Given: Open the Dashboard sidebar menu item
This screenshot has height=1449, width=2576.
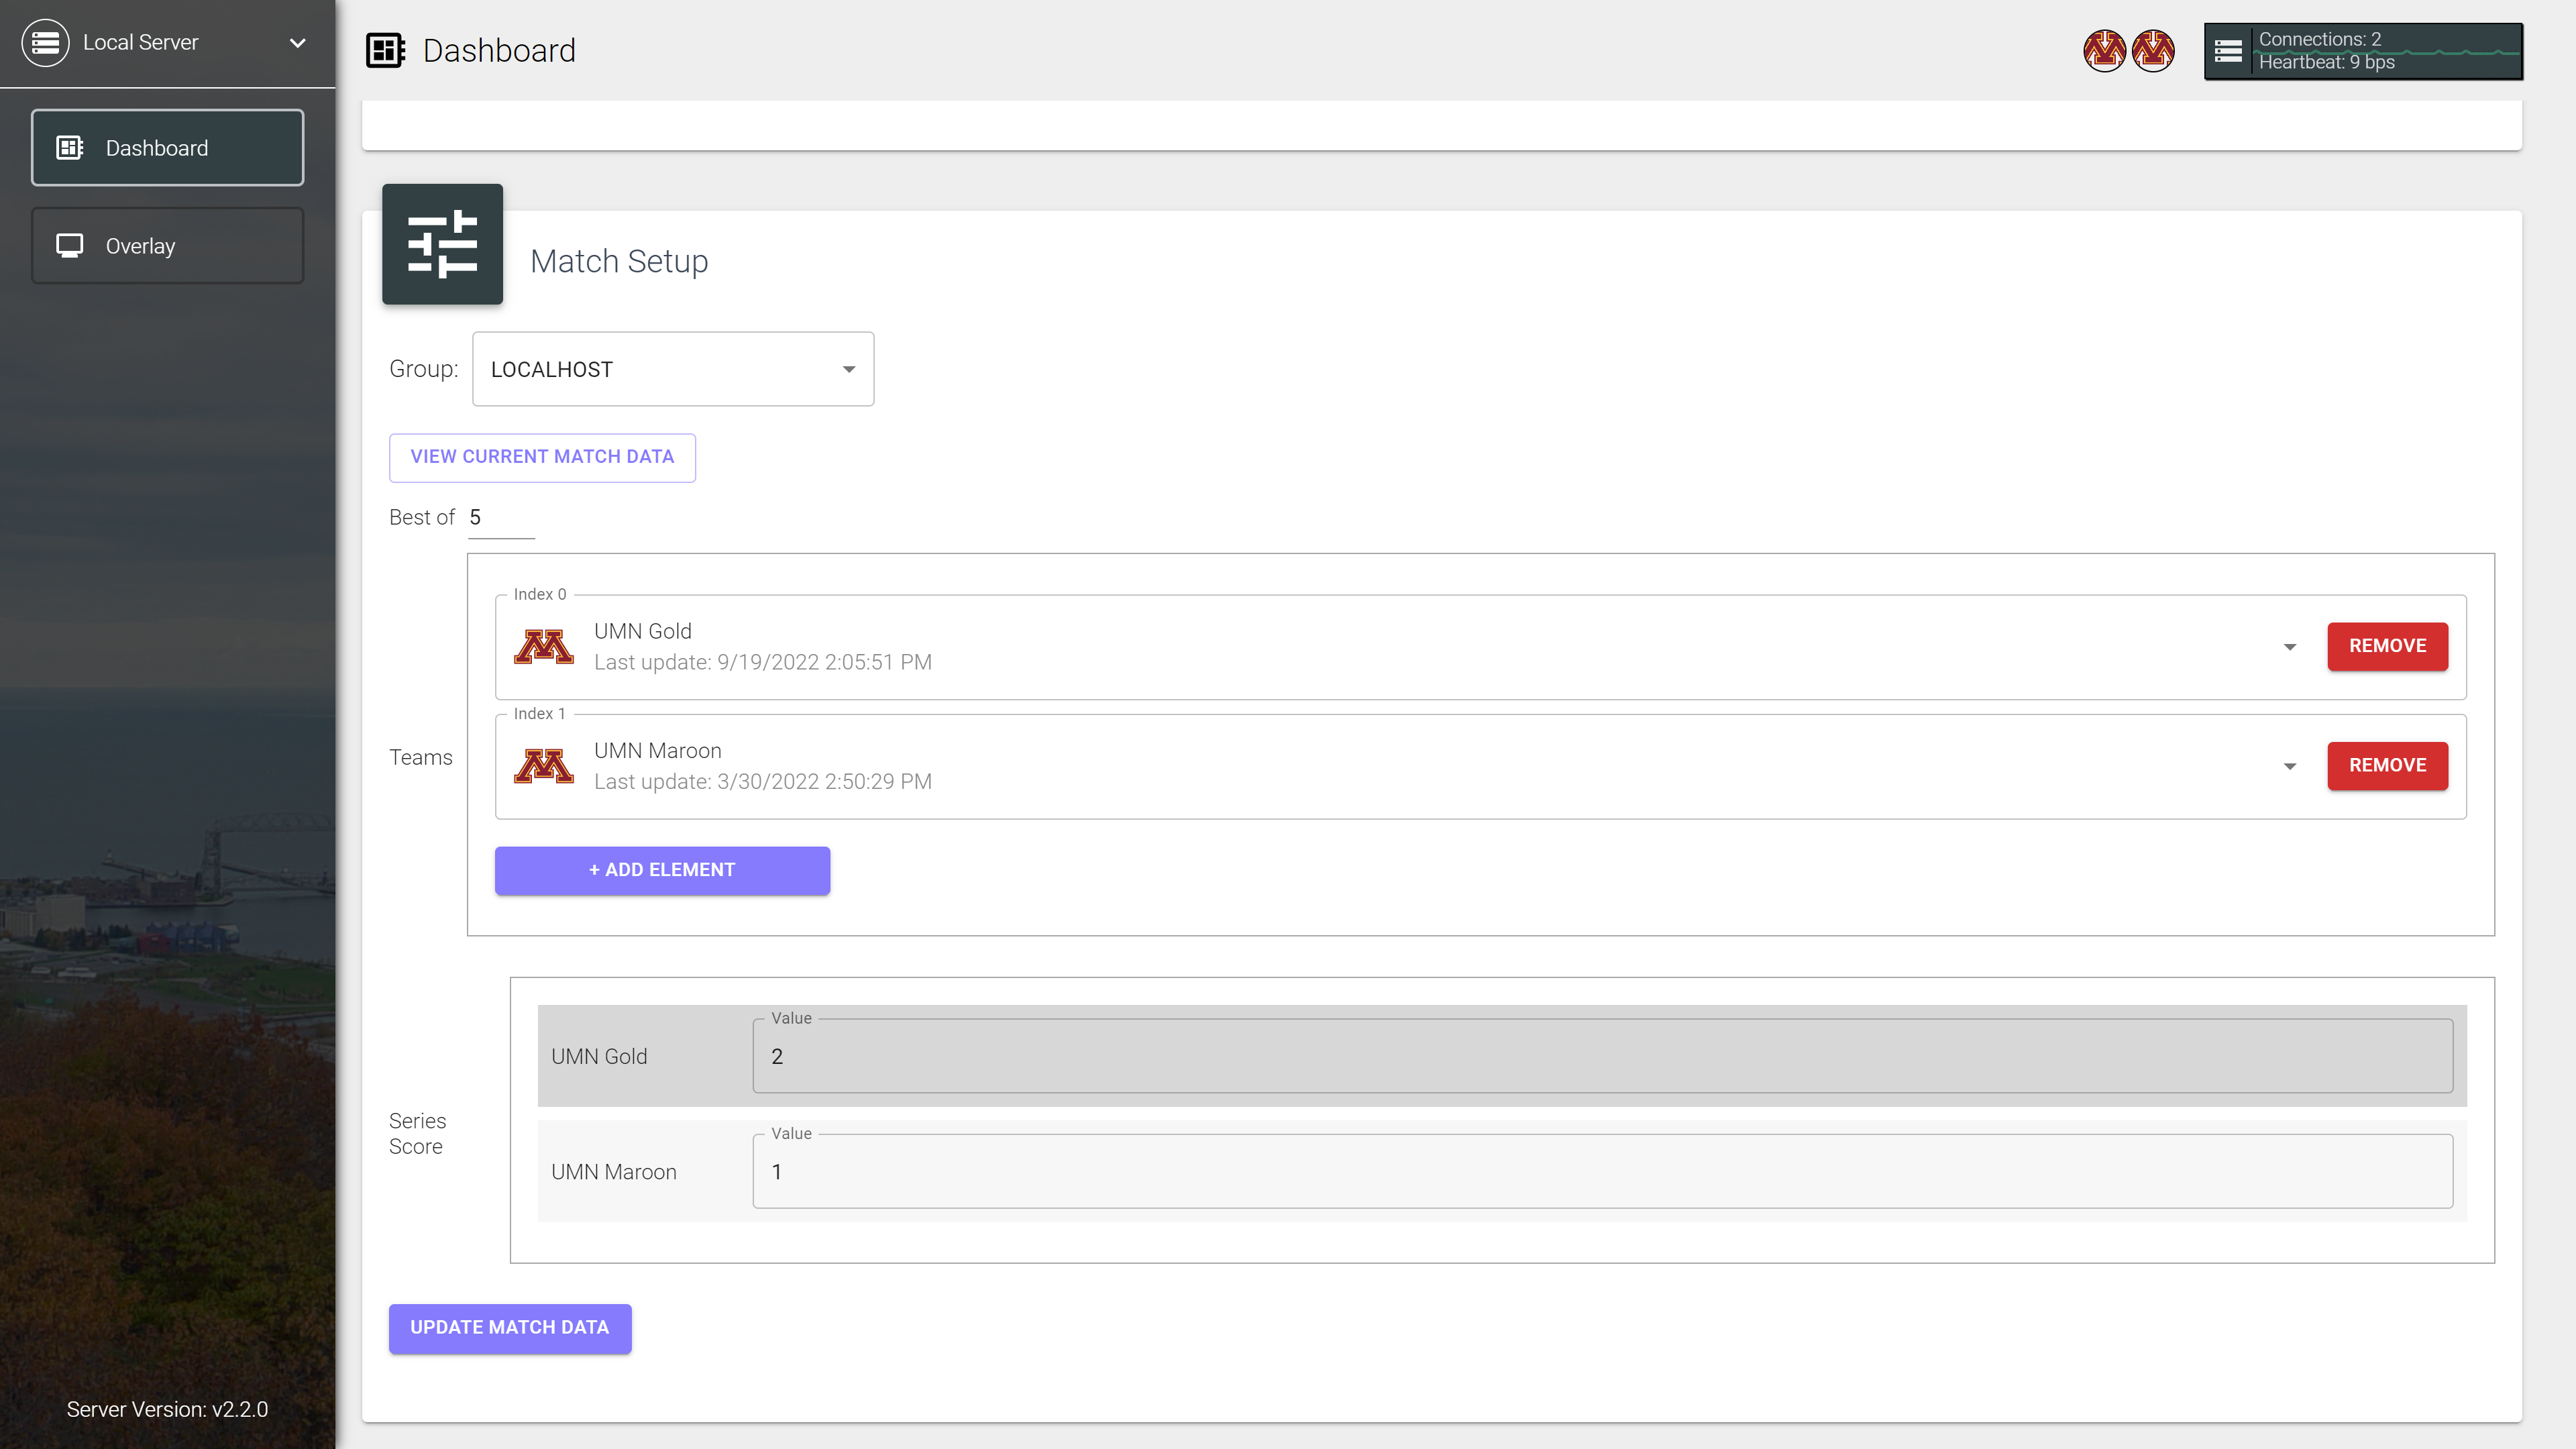Looking at the screenshot, I should click(x=167, y=148).
